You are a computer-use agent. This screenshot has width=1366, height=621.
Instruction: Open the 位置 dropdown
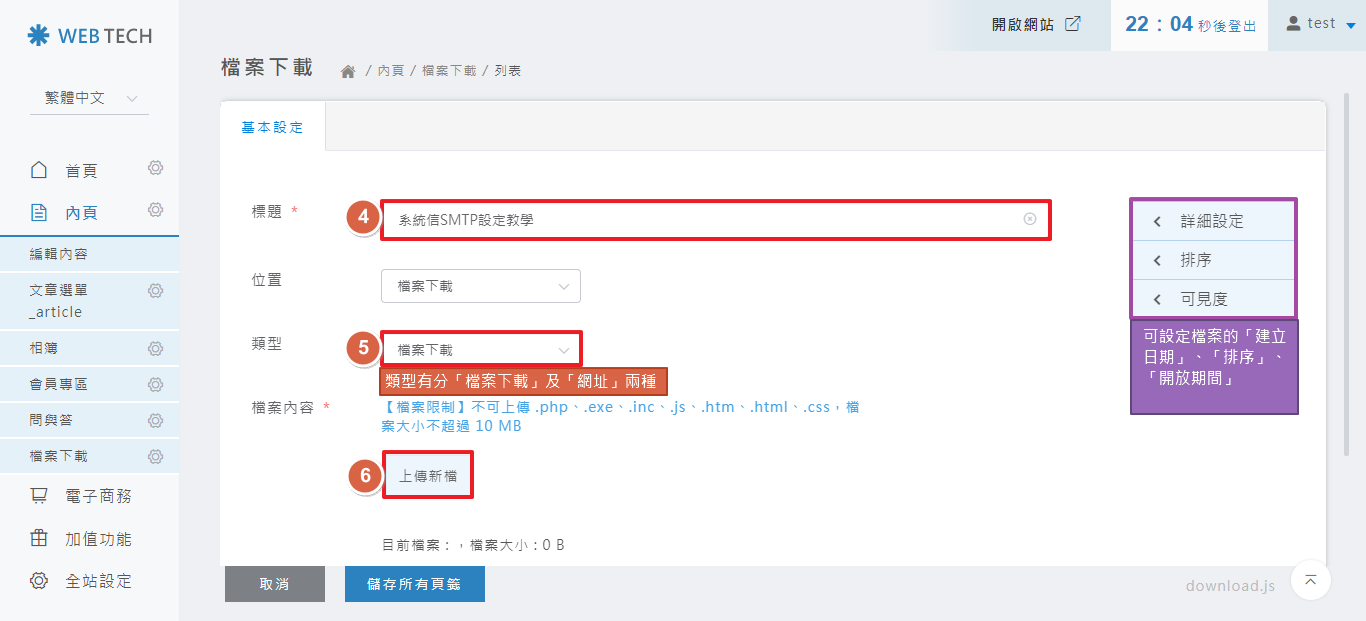[480, 286]
